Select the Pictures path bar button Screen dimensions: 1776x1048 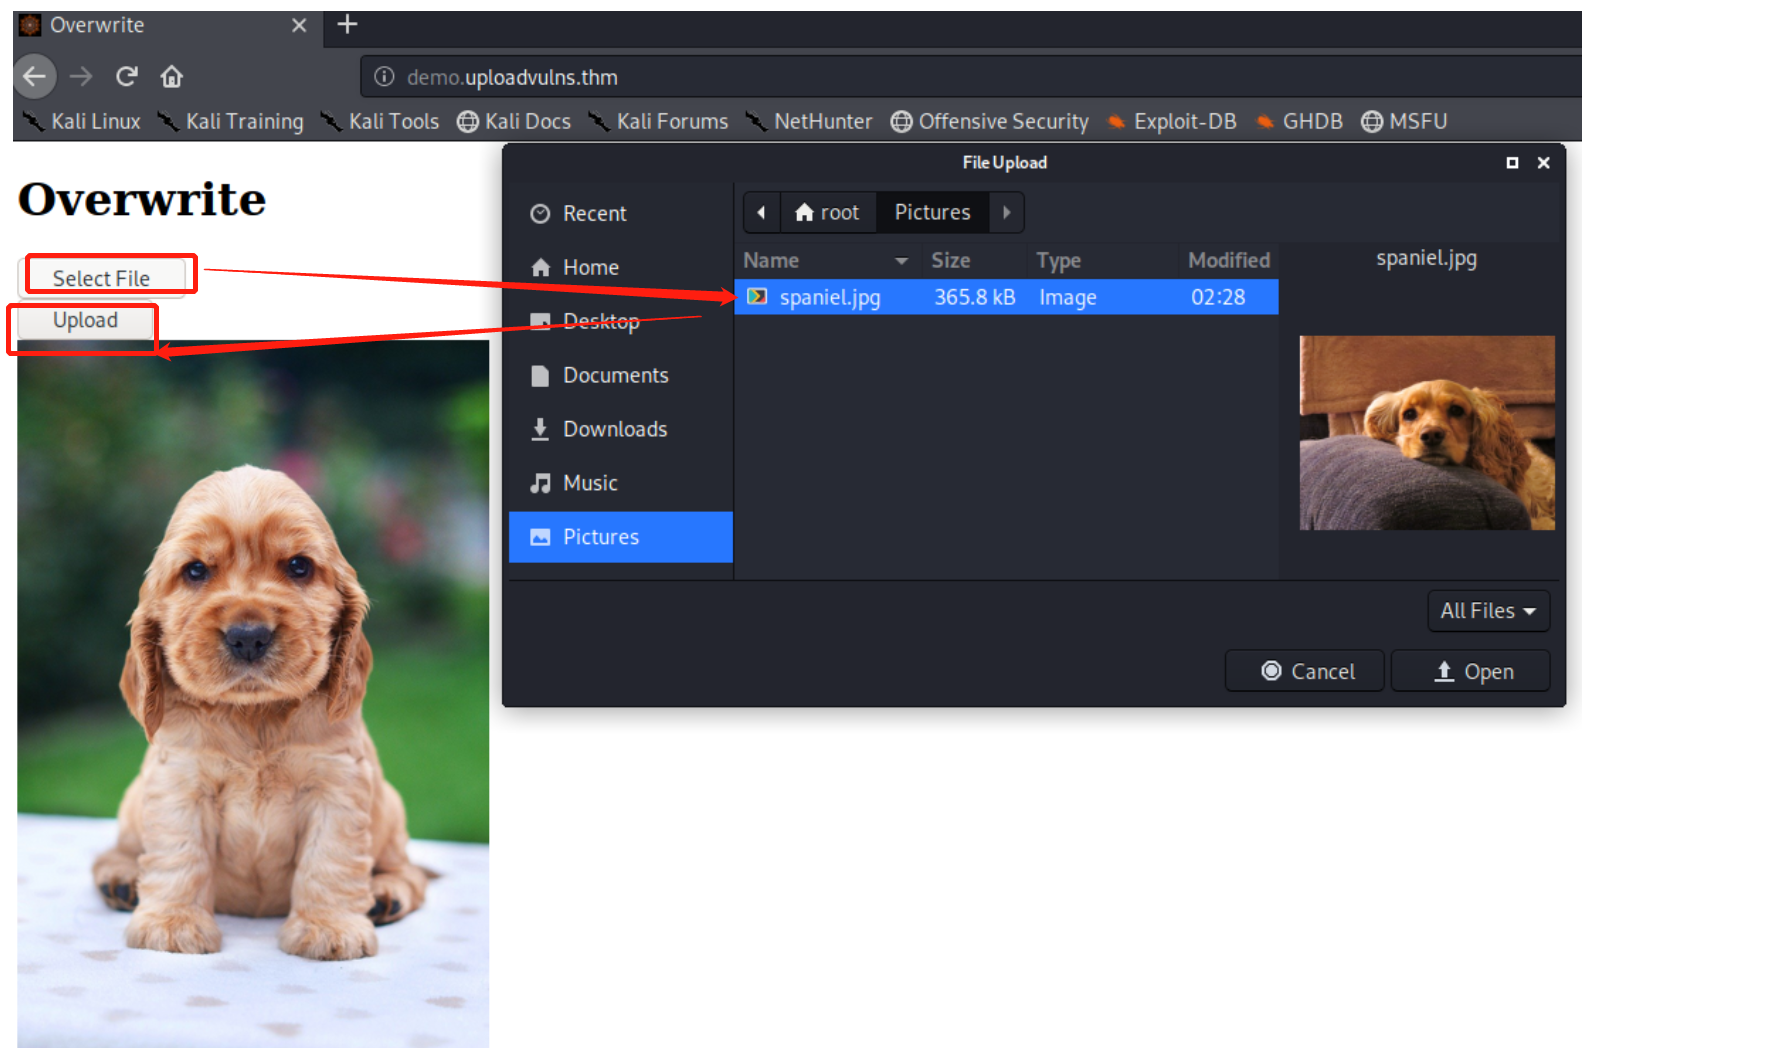pyautogui.click(x=932, y=212)
